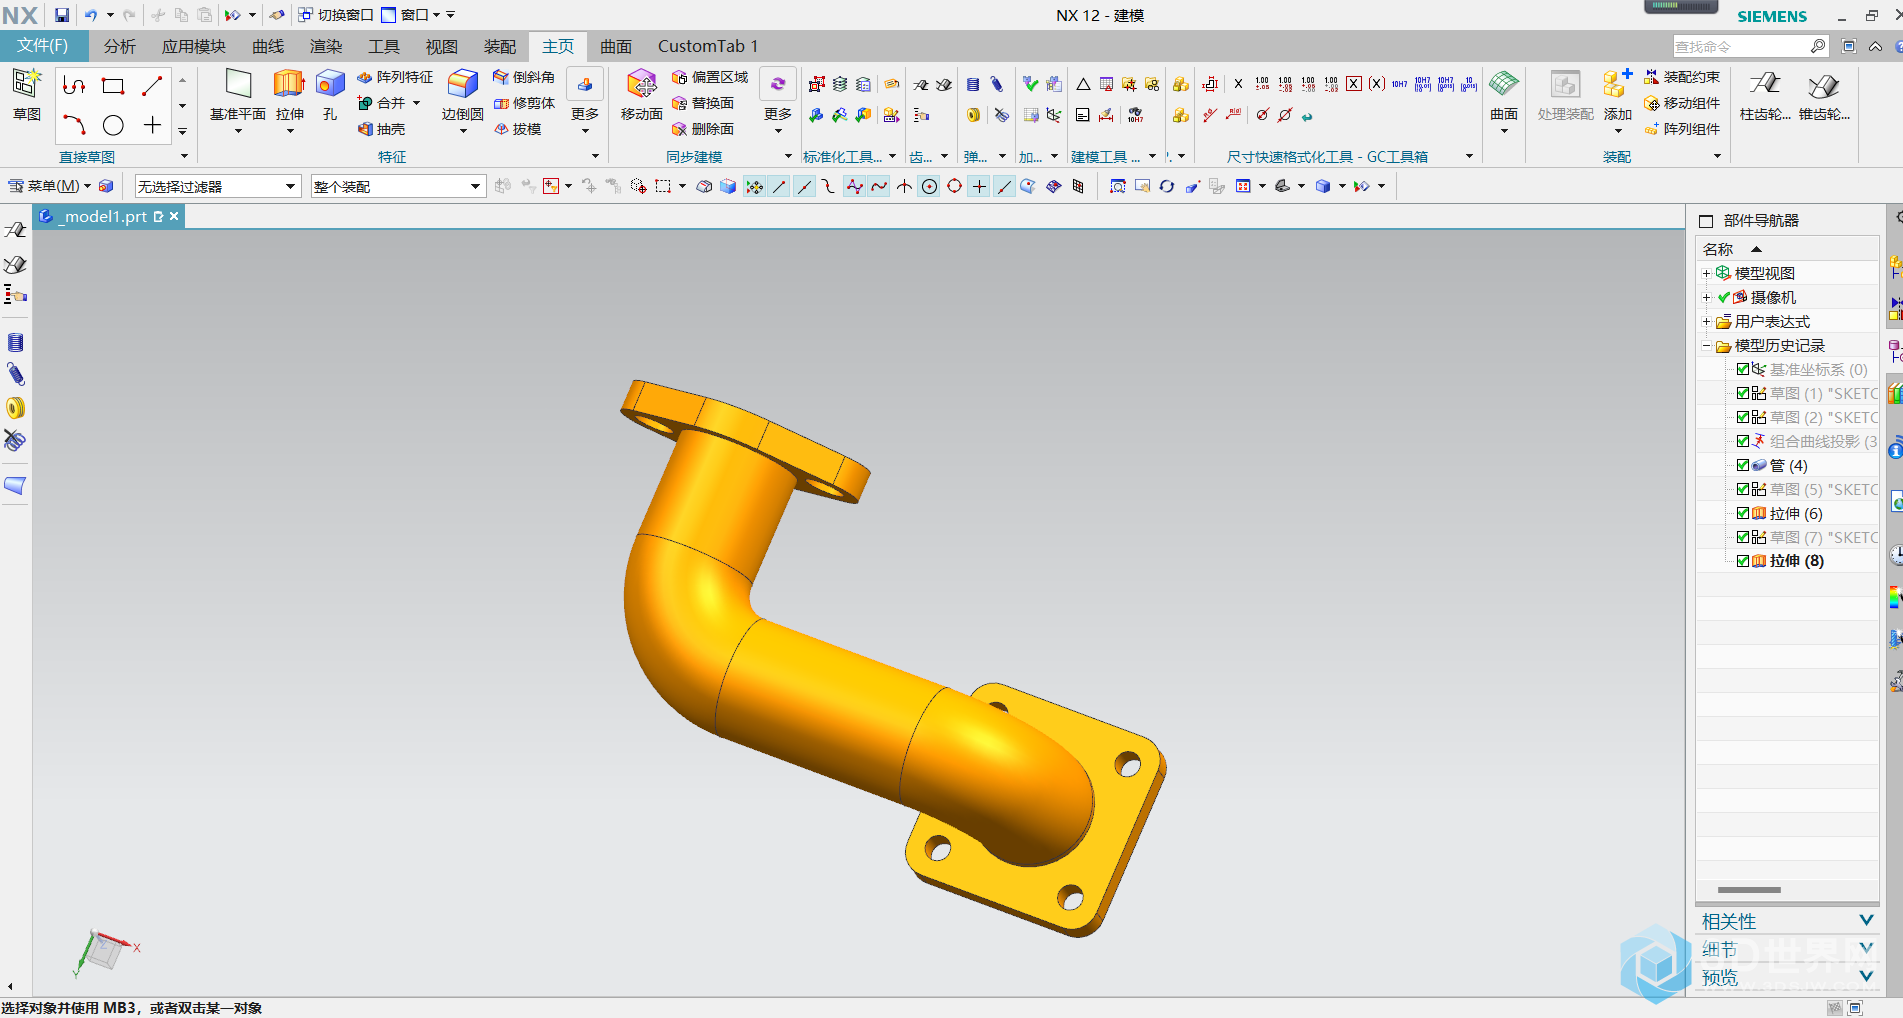The width and height of the screenshot is (1903, 1018).
Task: Click the part navigator horizontal scrollbar
Action: (1749, 889)
